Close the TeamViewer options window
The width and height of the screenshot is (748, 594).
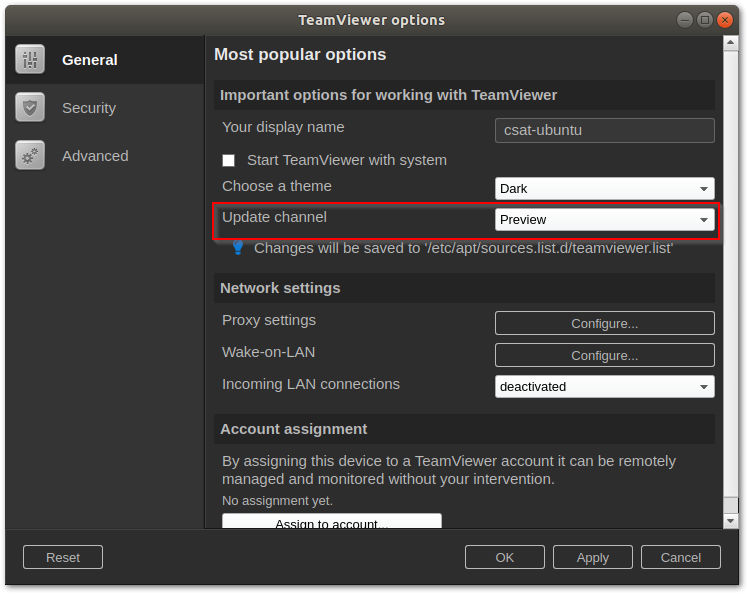725,20
